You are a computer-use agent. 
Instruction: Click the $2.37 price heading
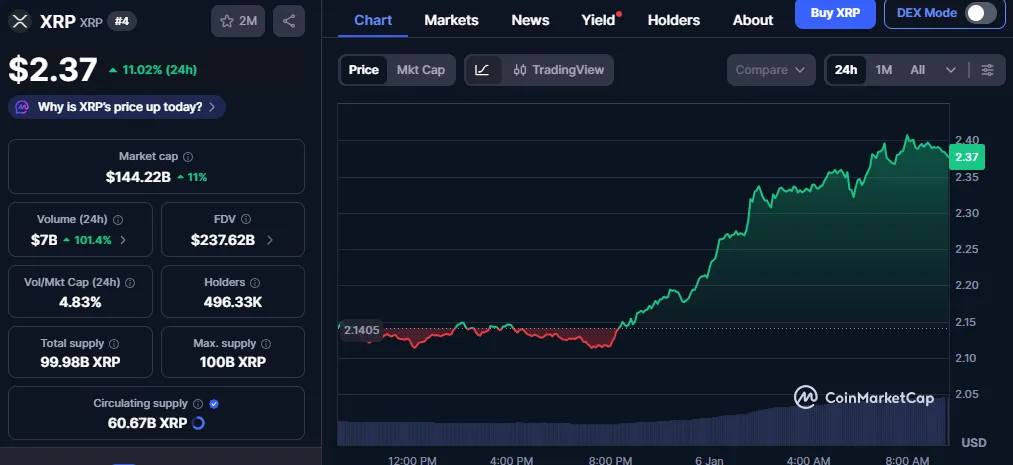(53, 70)
